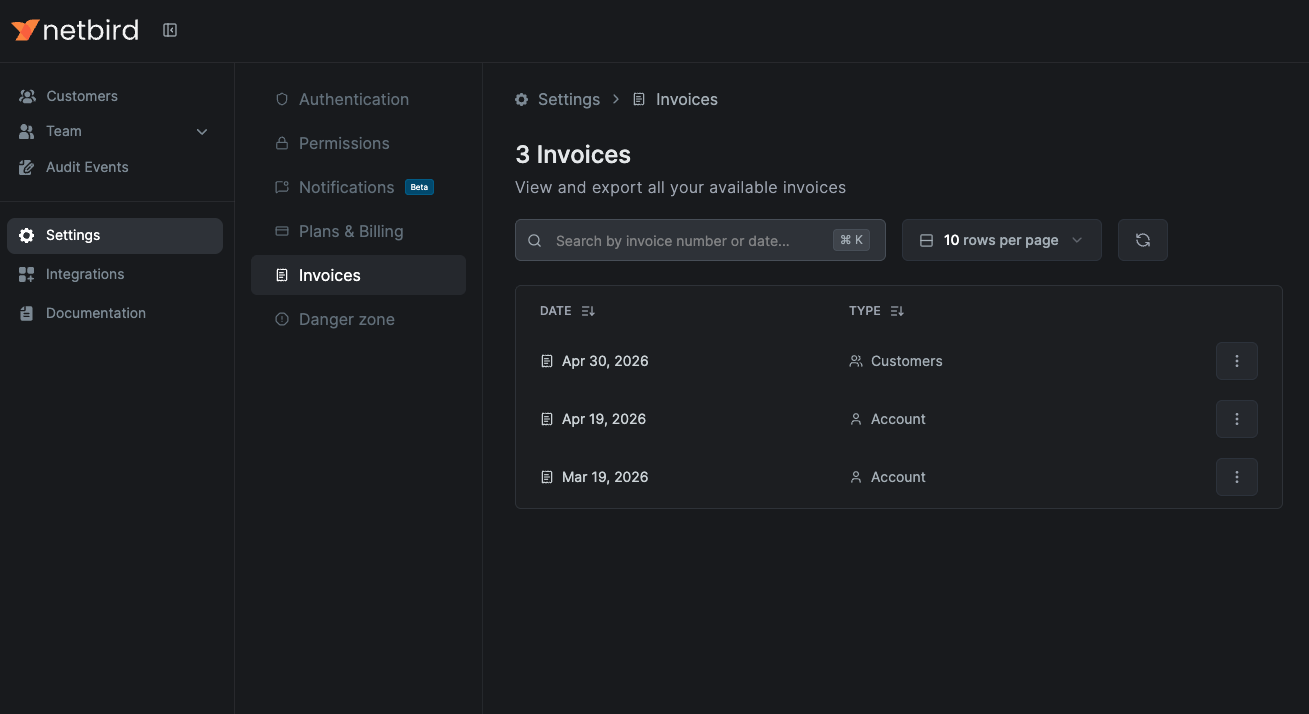Click the ⌘K shortcut badge
The image size is (1309, 714).
click(x=852, y=240)
